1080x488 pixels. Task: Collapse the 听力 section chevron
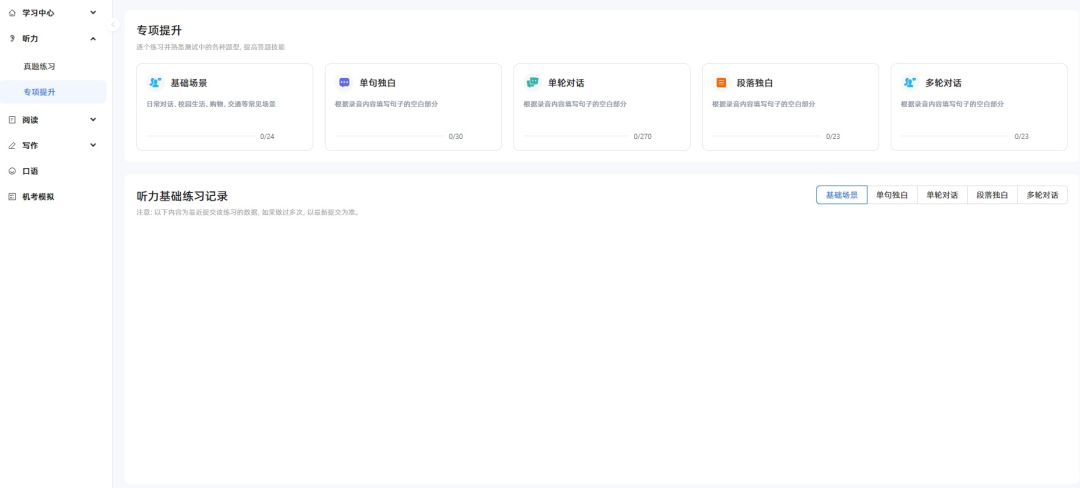click(93, 39)
